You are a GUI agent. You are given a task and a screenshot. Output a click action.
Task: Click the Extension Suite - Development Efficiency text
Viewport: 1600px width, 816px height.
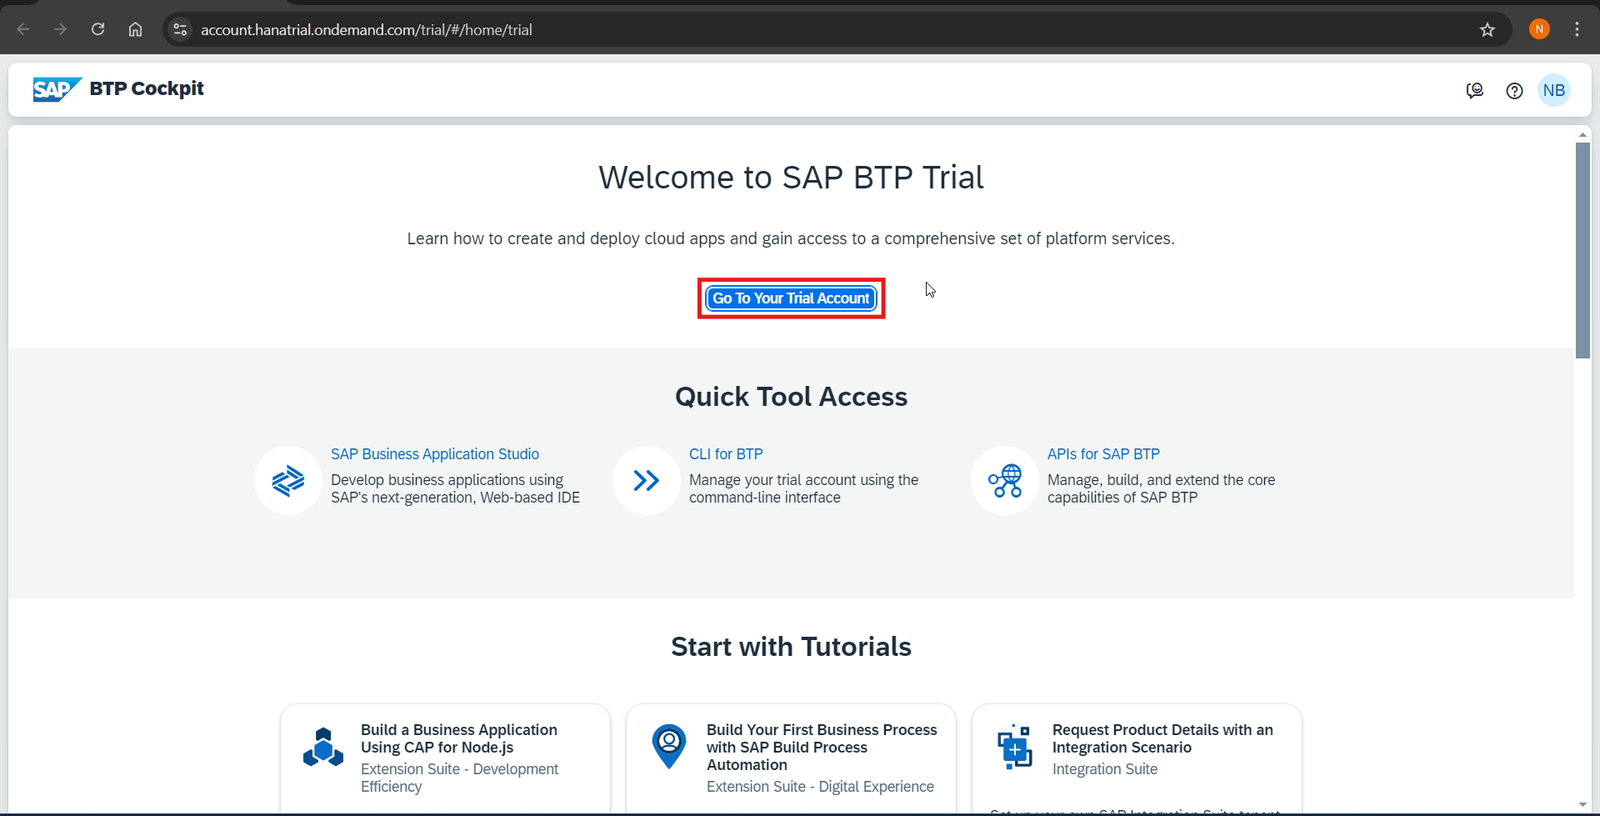point(459,778)
